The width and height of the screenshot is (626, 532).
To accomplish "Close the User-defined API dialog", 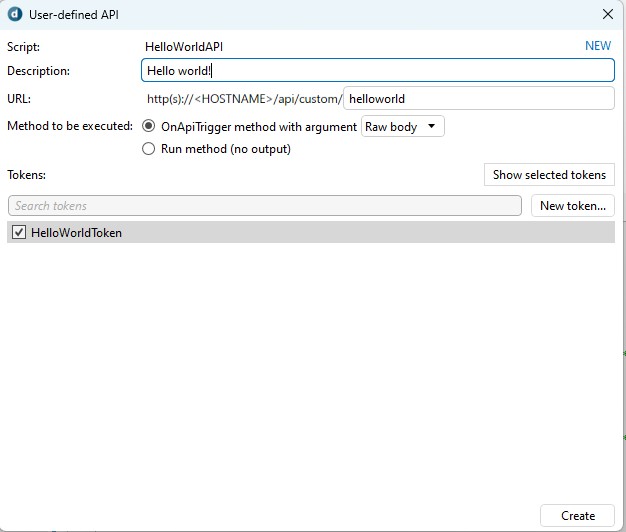I will tap(608, 14).
